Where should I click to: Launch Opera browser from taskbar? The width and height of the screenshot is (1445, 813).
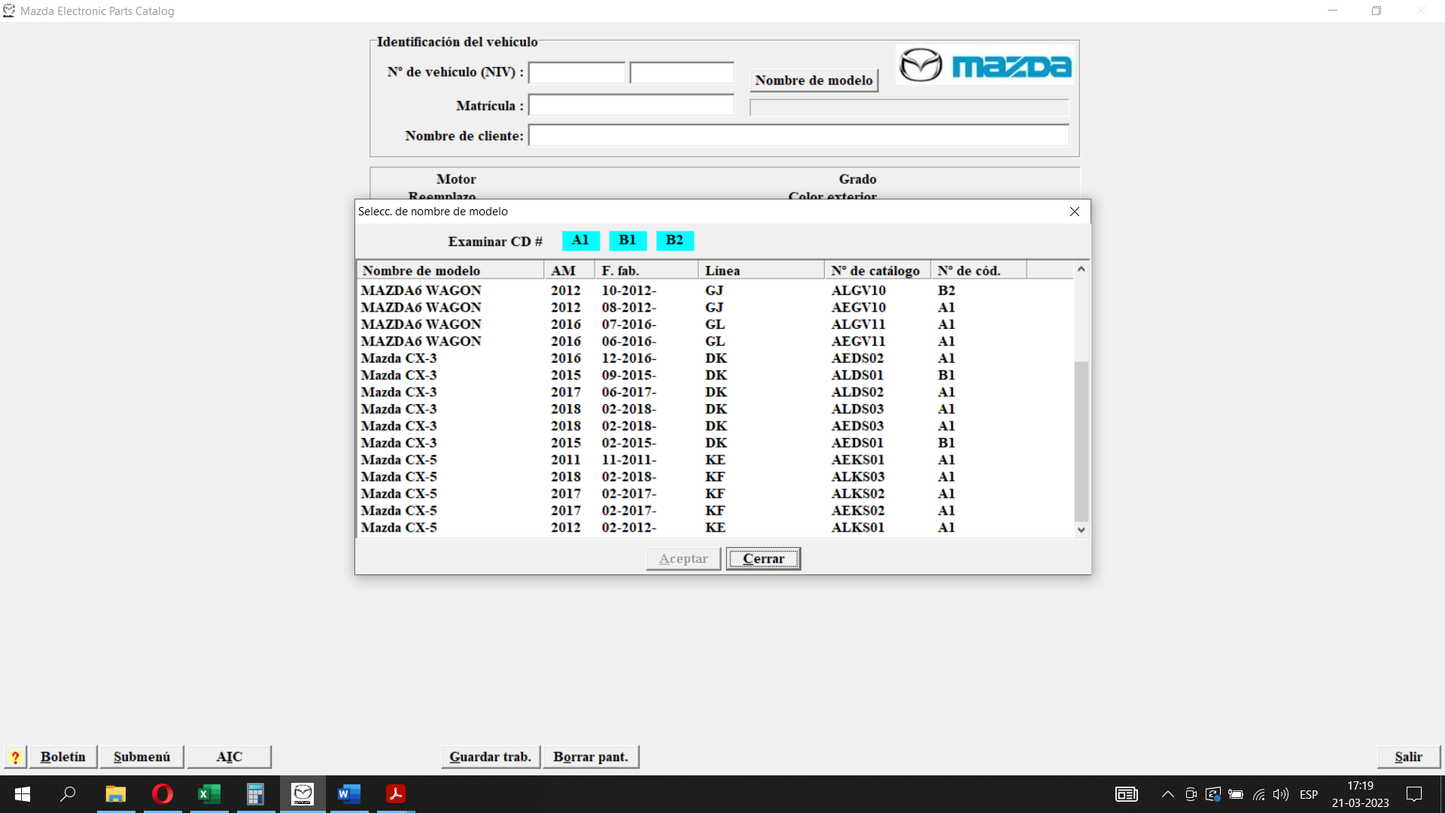tap(162, 794)
